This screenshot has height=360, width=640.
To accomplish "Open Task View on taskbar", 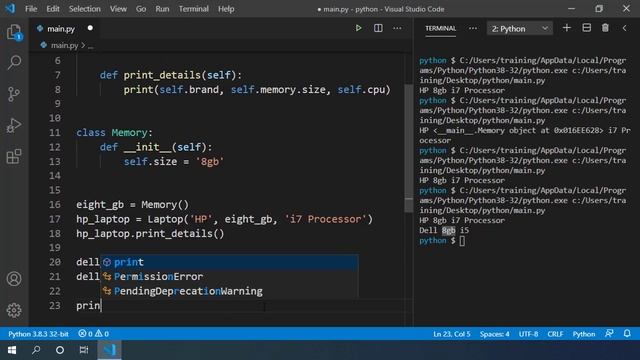I will tap(84, 350).
